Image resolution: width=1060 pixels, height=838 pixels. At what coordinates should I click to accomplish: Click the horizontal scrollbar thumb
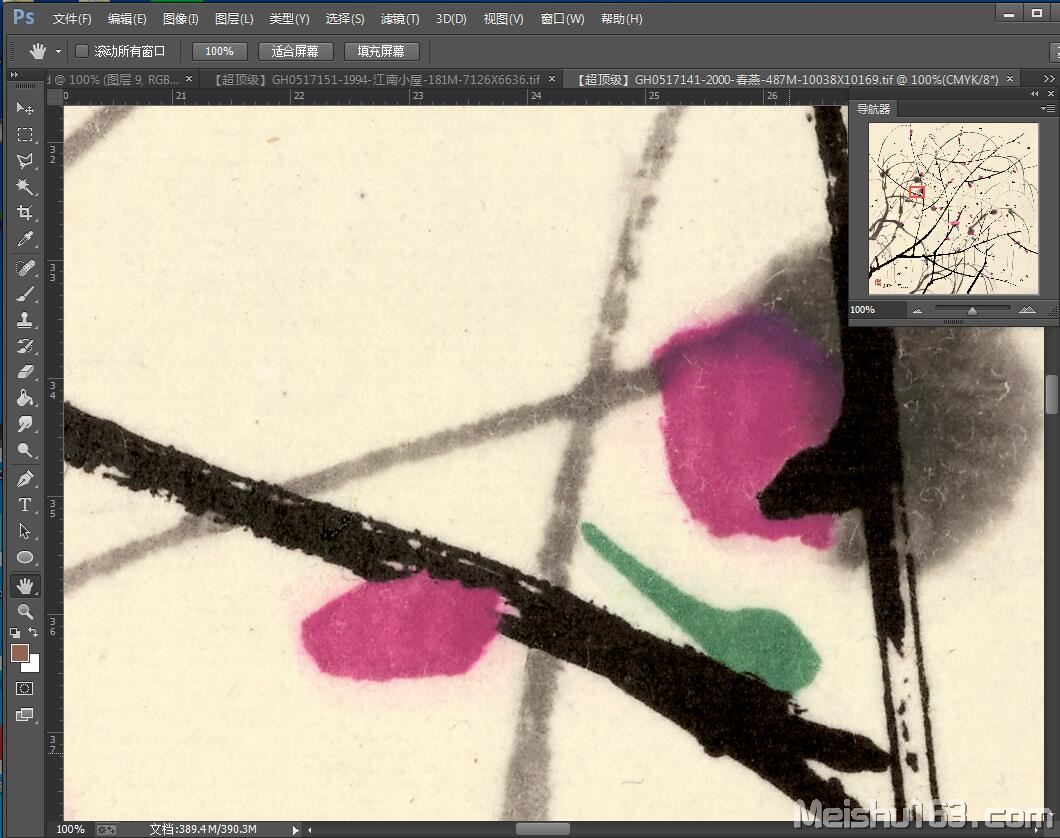[x=542, y=829]
